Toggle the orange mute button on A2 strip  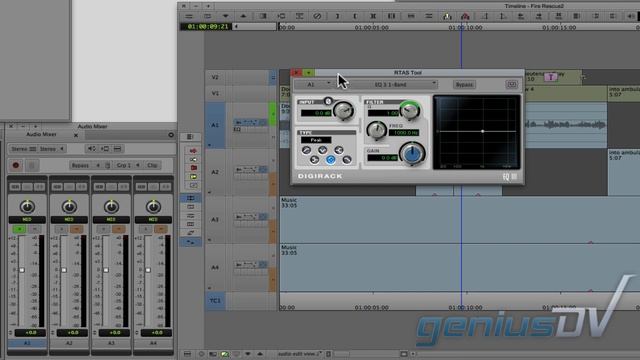(x=76, y=229)
